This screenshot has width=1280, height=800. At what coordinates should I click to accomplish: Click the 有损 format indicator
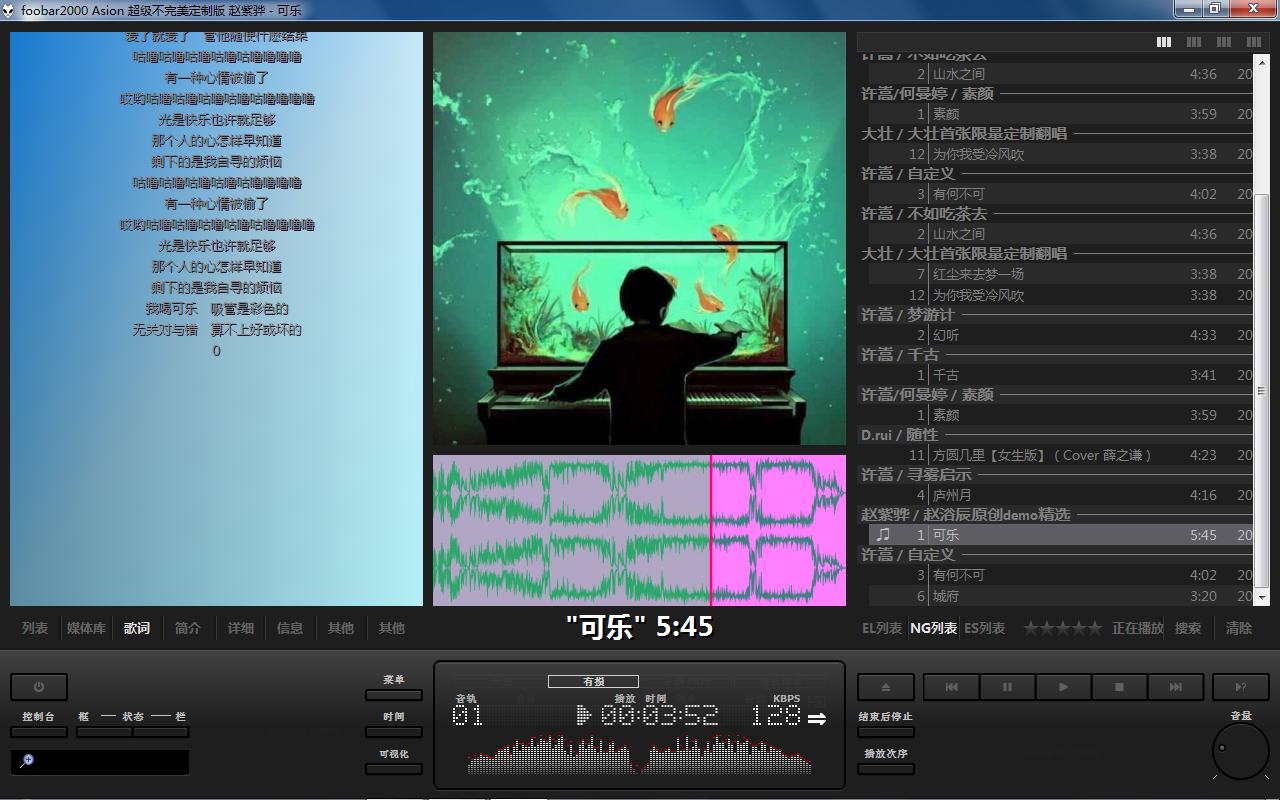(x=593, y=681)
